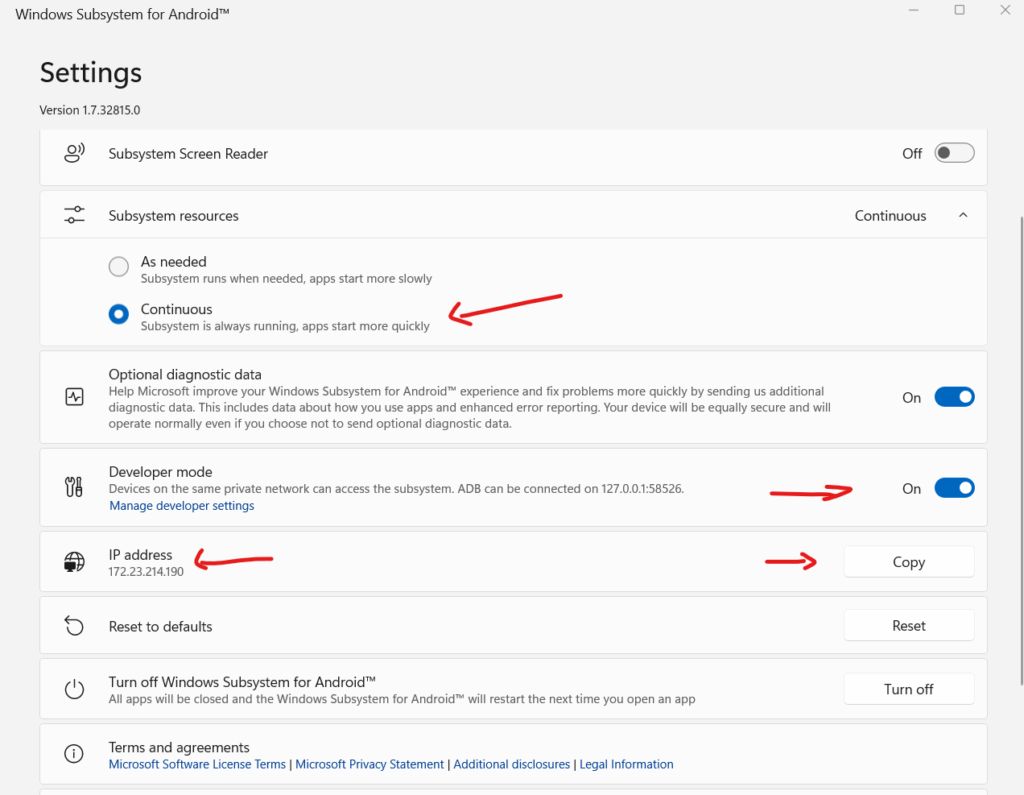Click the Terms and agreements title
1024x795 pixels.
point(179,747)
